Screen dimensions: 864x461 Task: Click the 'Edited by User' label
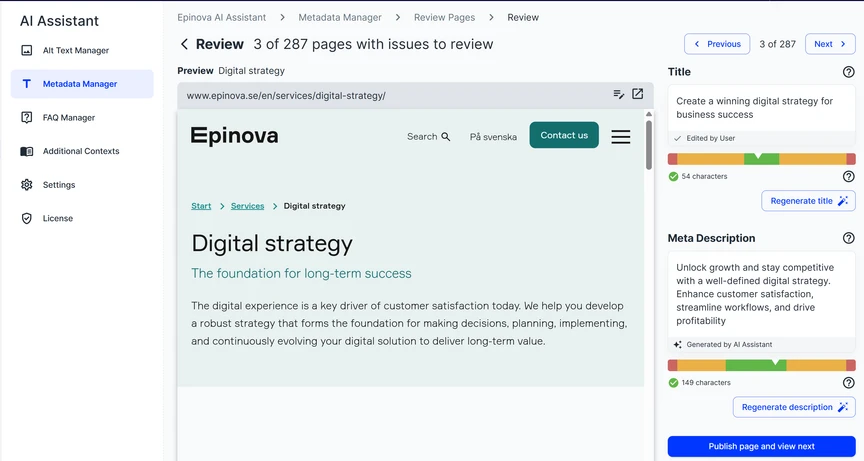711,138
